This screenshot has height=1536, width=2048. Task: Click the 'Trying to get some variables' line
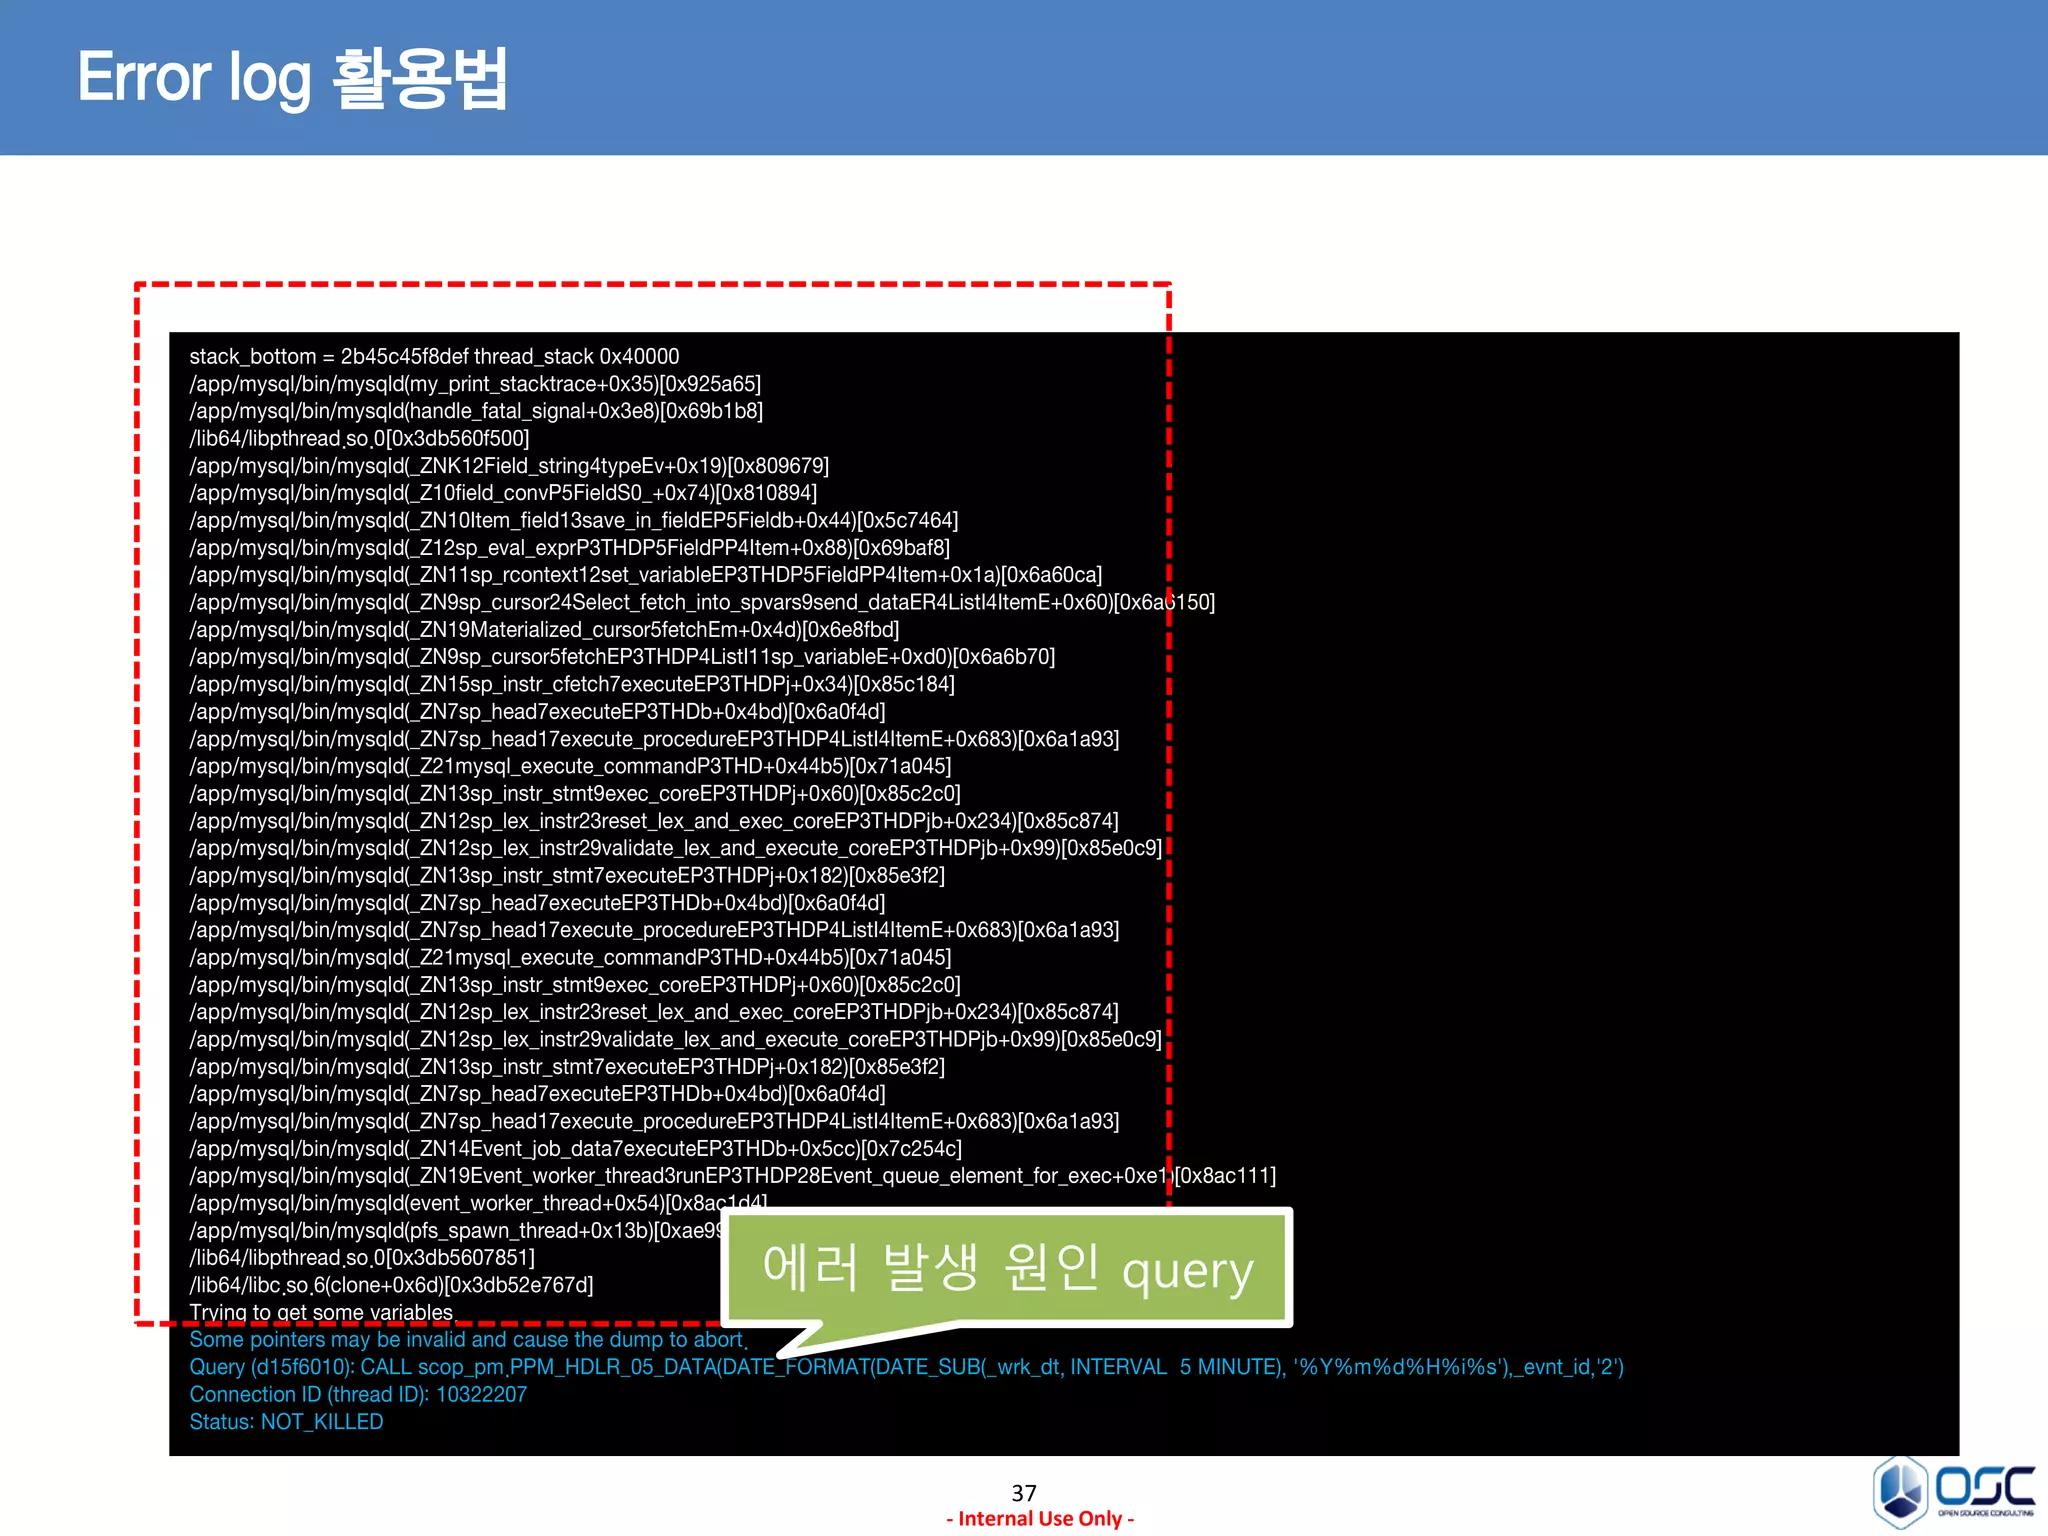click(321, 1312)
